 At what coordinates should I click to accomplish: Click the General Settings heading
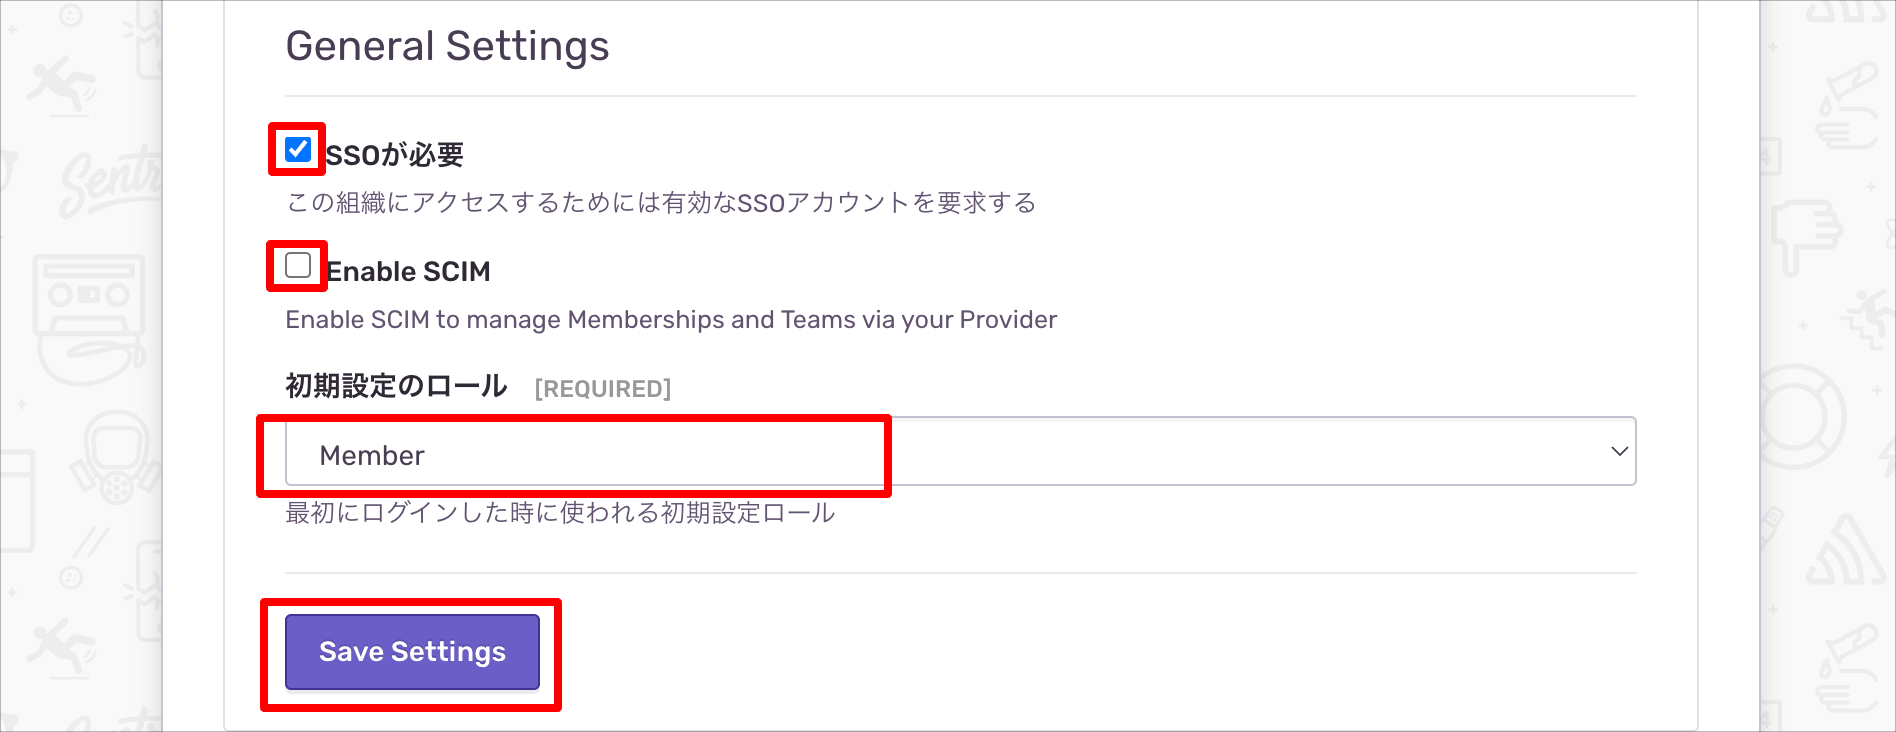tap(447, 46)
